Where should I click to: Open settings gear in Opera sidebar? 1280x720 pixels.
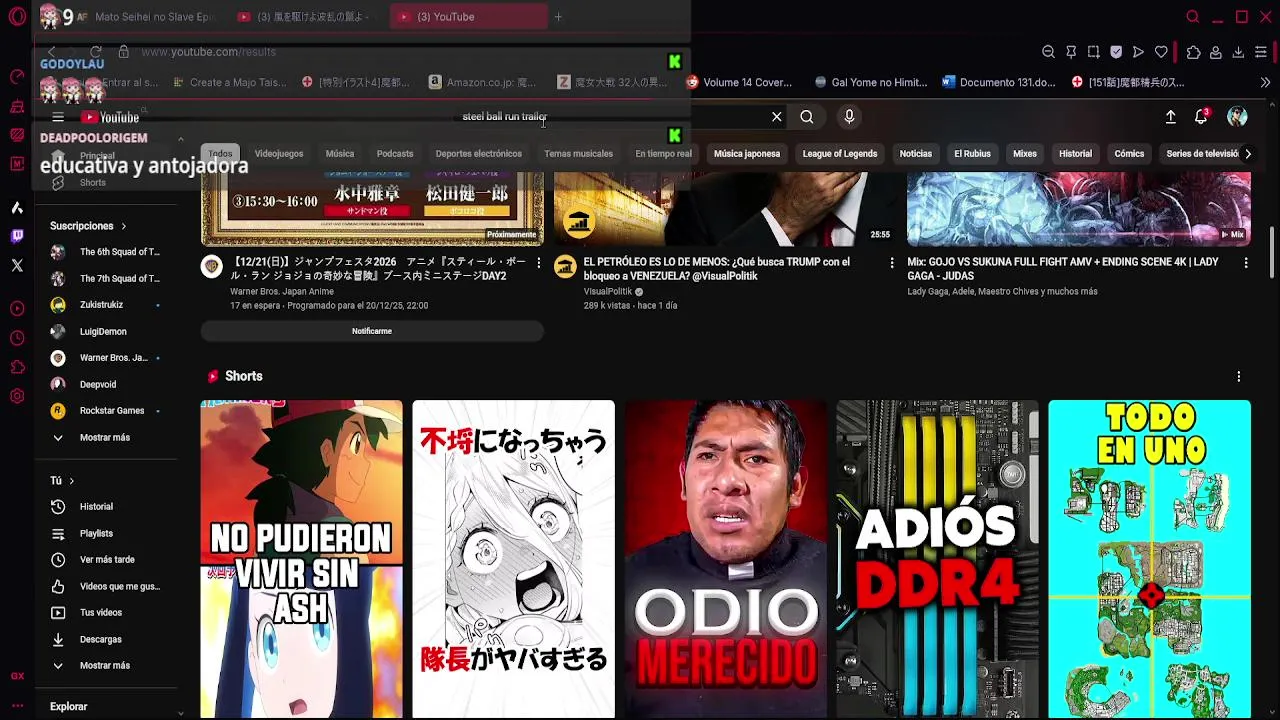[x=17, y=396]
